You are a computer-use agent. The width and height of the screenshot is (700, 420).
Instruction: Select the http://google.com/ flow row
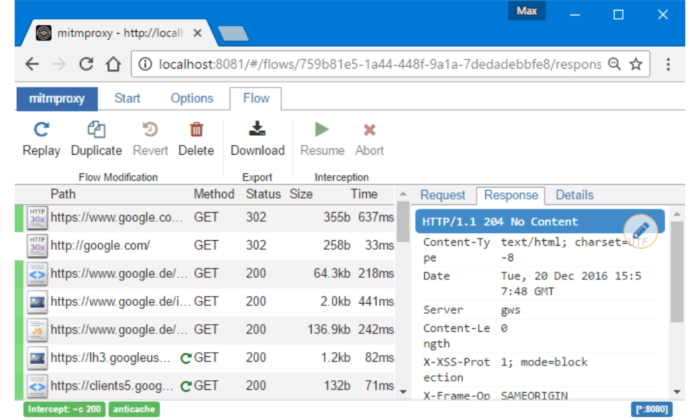coord(205,246)
